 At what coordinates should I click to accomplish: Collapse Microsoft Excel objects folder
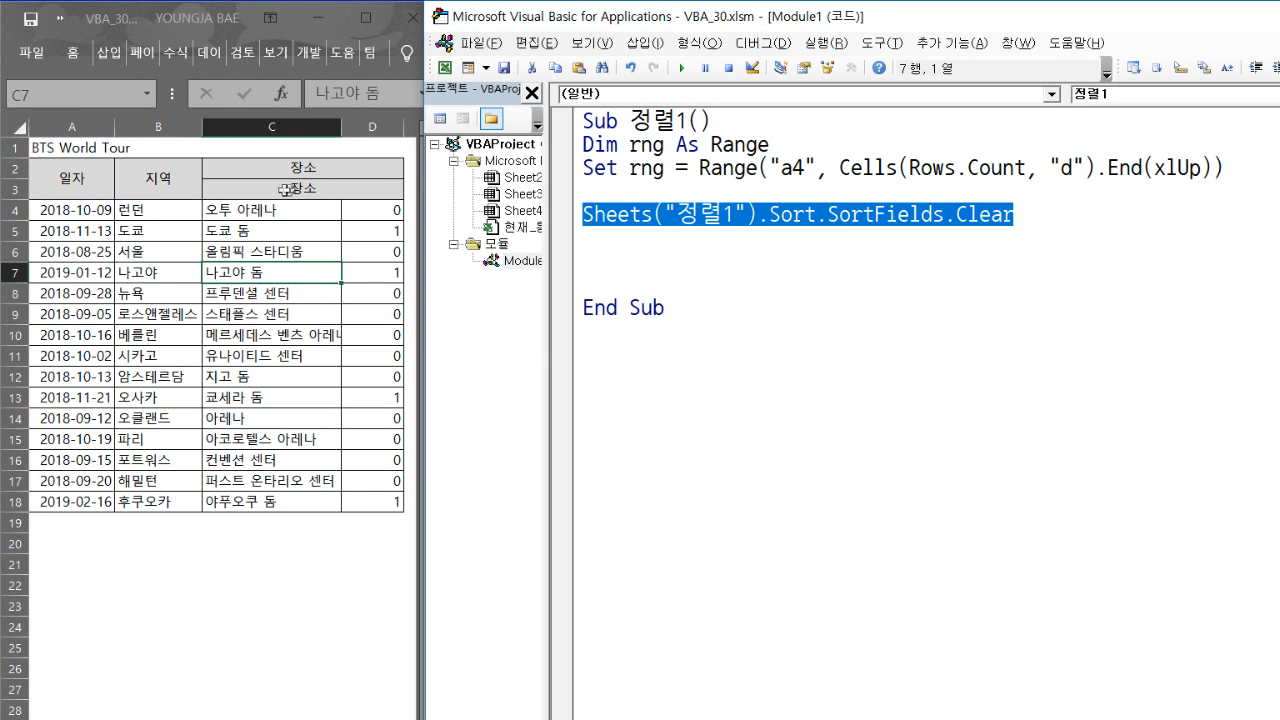click(x=452, y=161)
